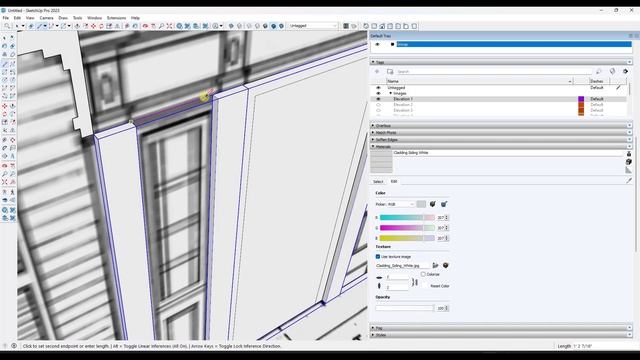The width and height of the screenshot is (640, 360).
Task: Click Match Color of Object in Model icon
Action: [x=433, y=204]
